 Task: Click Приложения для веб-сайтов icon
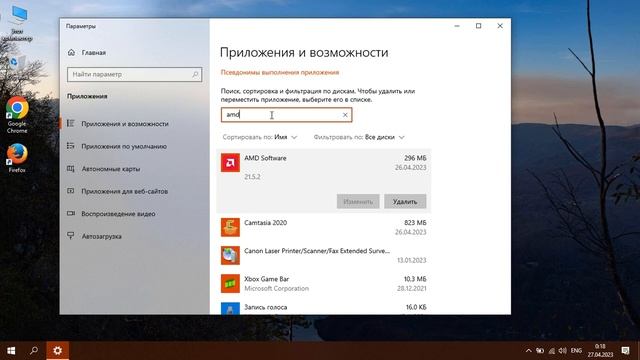(71, 191)
